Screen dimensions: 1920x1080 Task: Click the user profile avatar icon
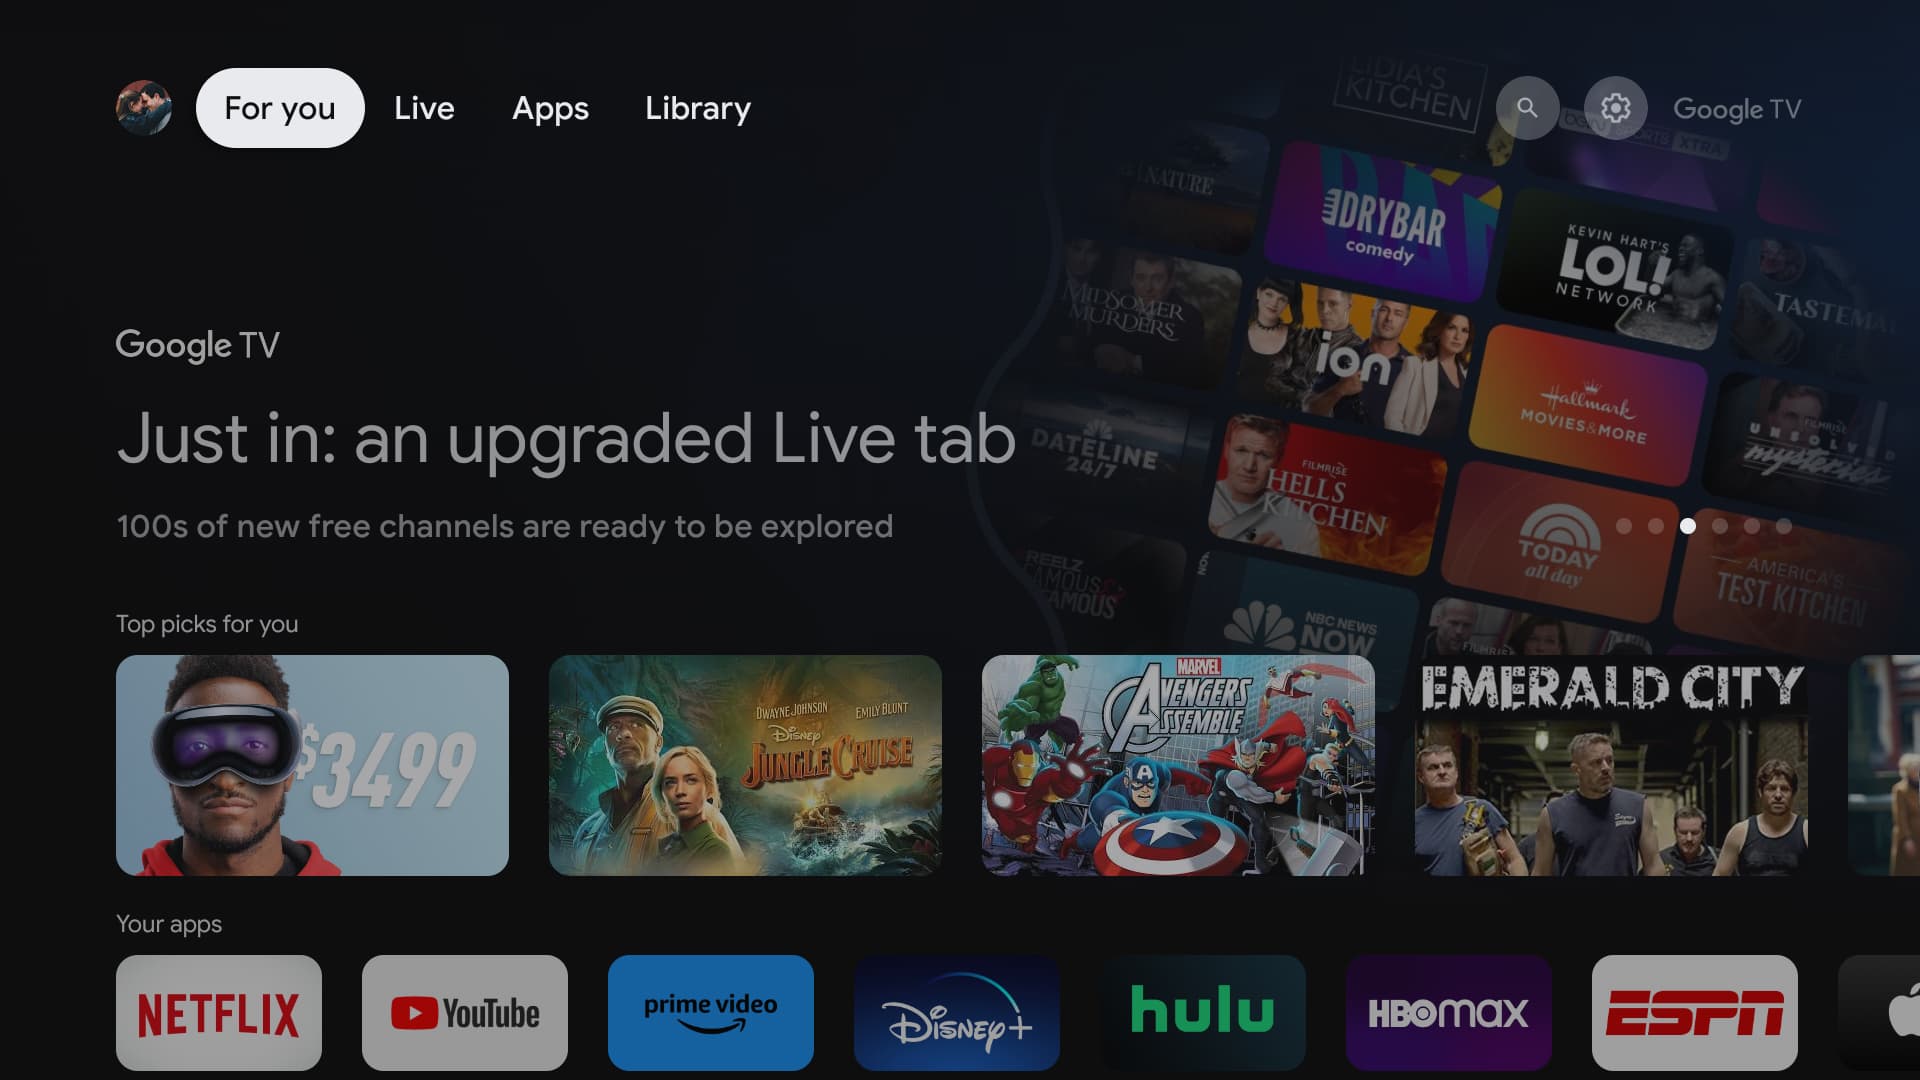click(144, 107)
